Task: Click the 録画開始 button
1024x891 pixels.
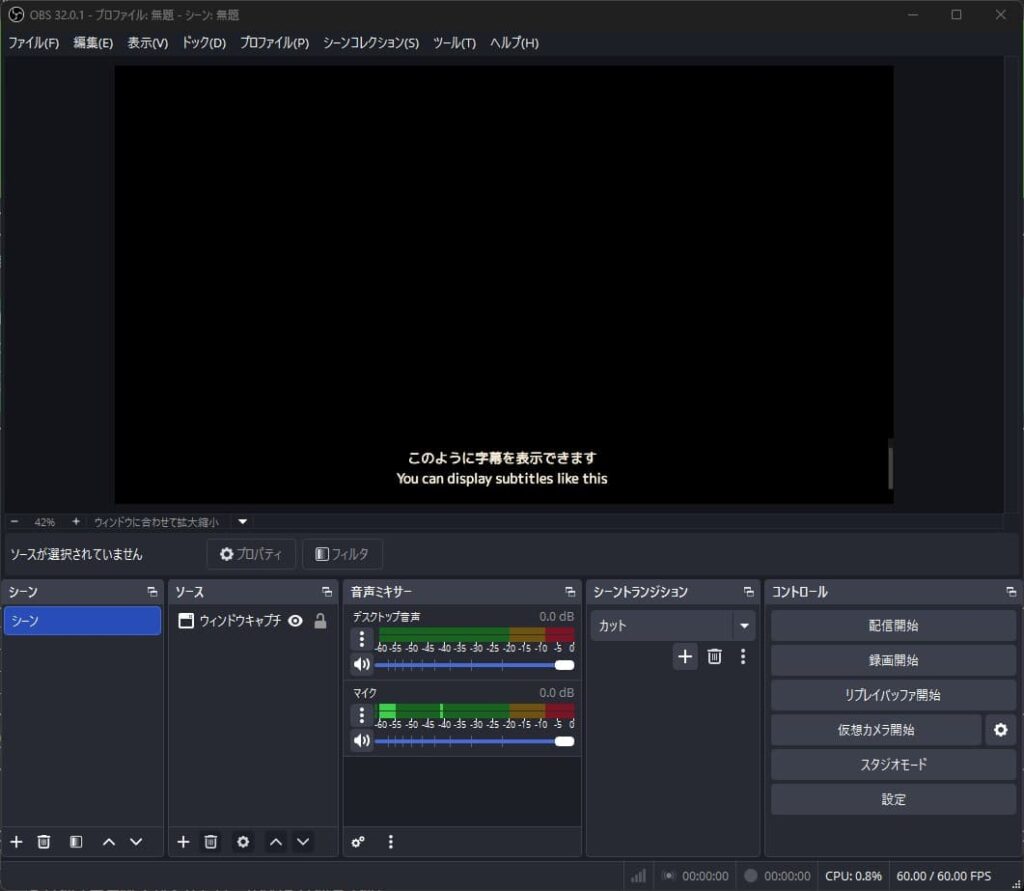Action: (893, 660)
